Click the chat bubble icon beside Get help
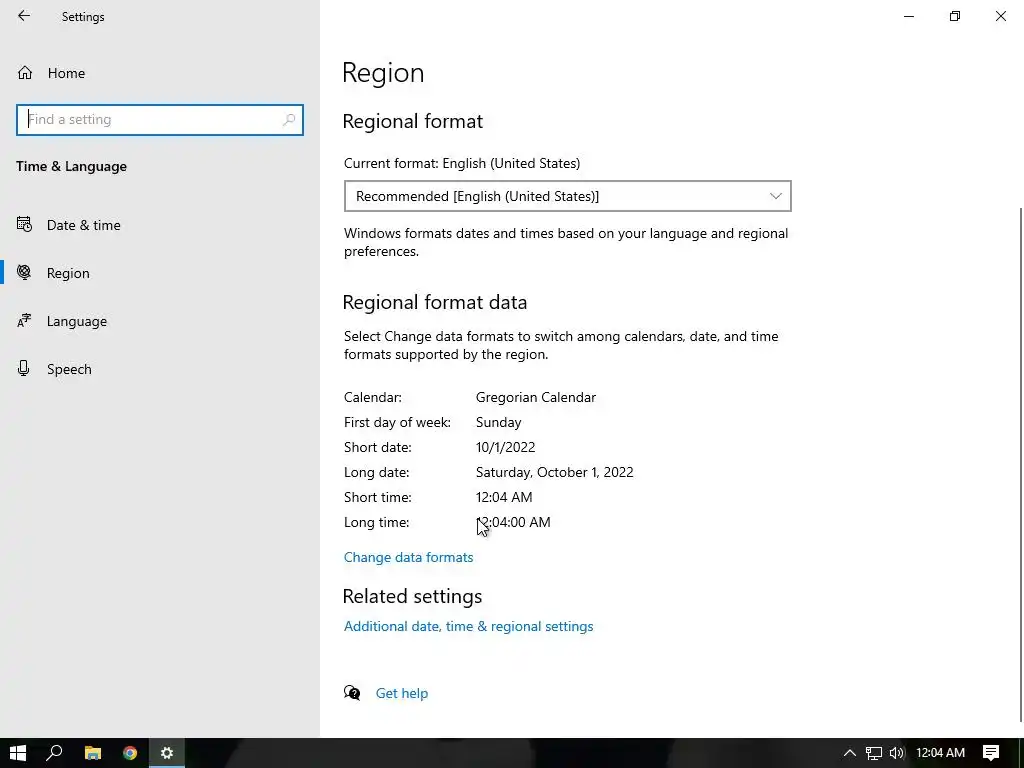This screenshot has width=1024, height=768. [352, 693]
